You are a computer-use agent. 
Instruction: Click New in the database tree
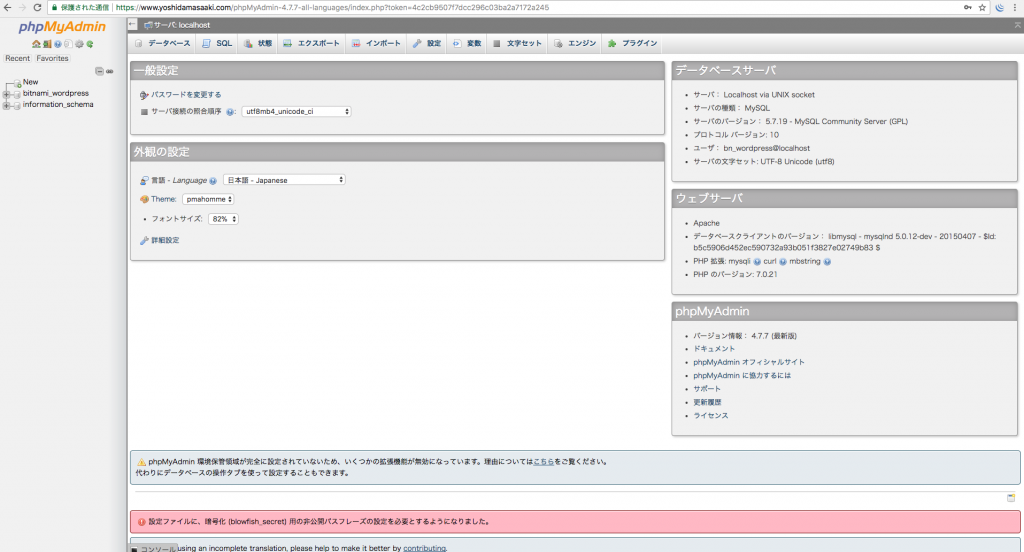click(30, 82)
